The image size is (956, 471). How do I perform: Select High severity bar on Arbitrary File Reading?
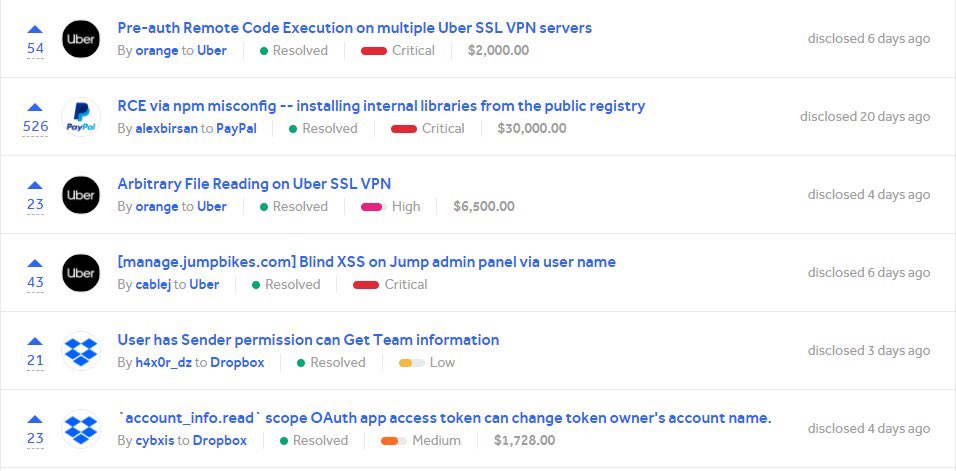[374, 207]
